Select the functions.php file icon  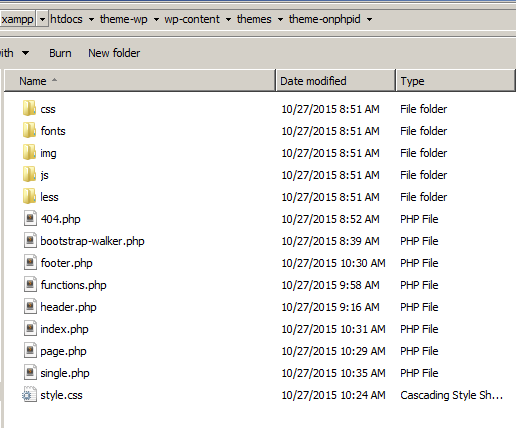pyautogui.click(x=30, y=285)
